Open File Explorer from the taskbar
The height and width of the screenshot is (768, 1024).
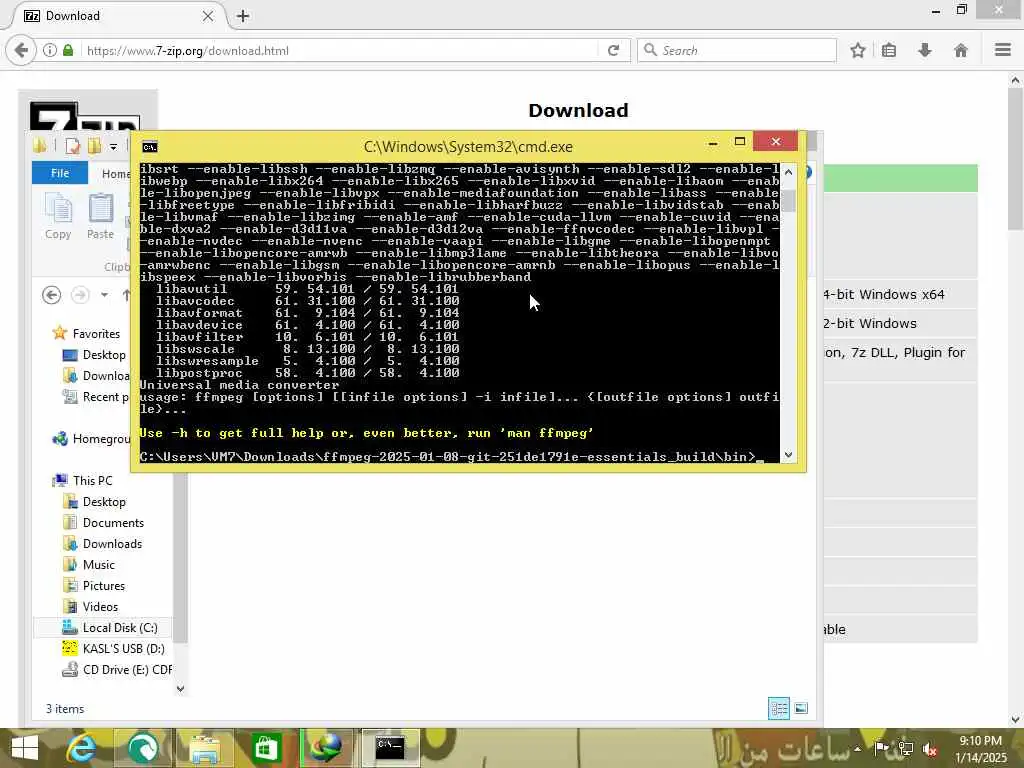click(204, 748)
